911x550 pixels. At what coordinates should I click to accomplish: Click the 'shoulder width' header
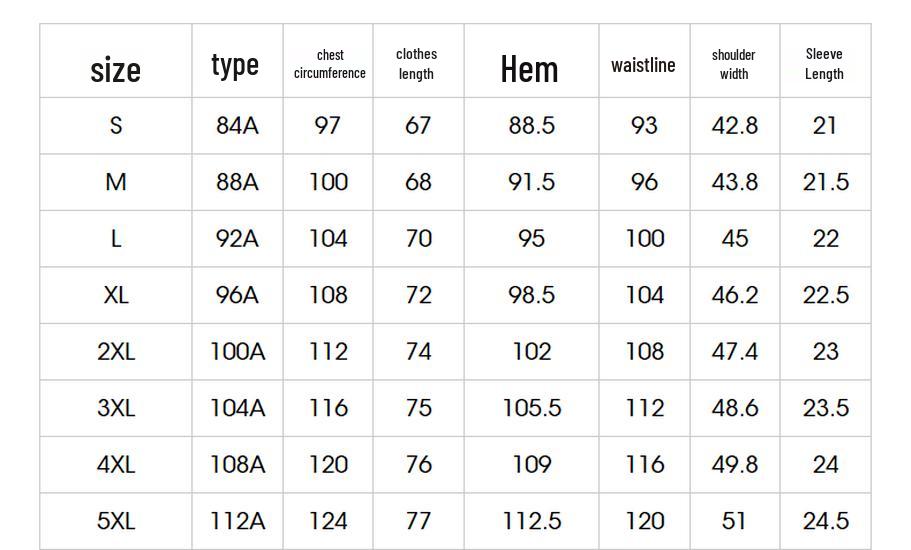(734, 64)
